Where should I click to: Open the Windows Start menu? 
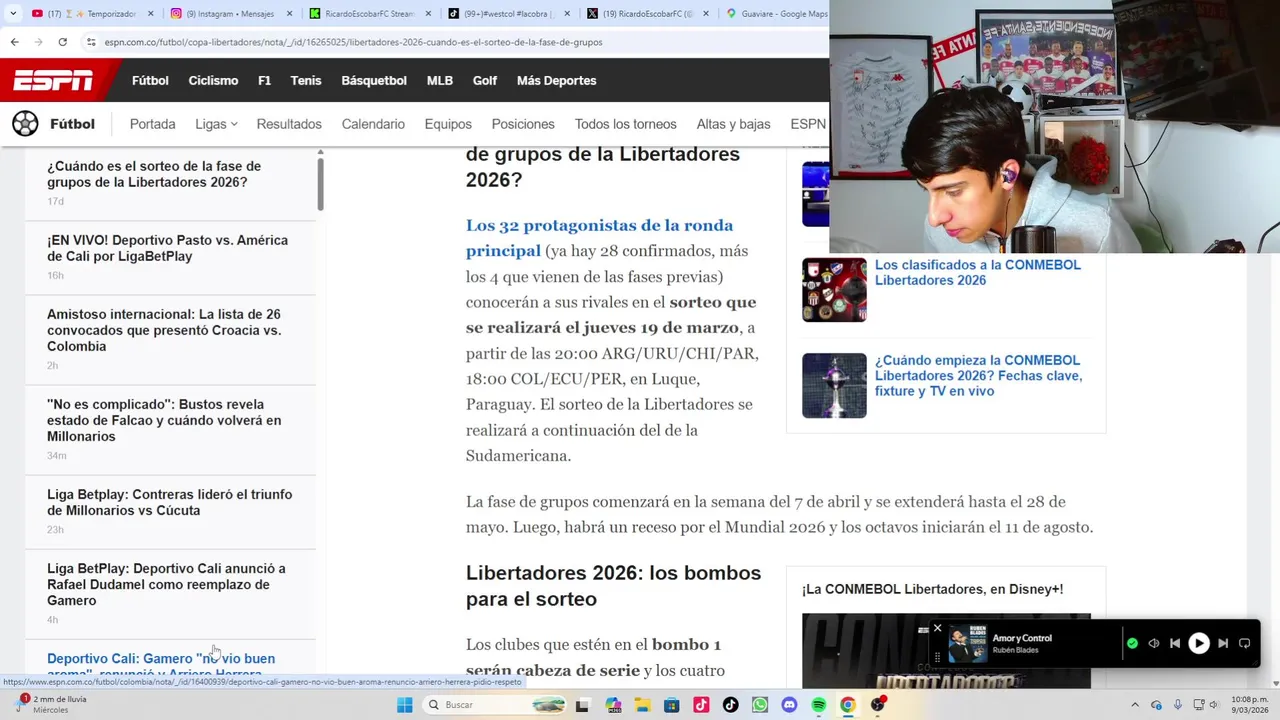(x=404, y=705)
